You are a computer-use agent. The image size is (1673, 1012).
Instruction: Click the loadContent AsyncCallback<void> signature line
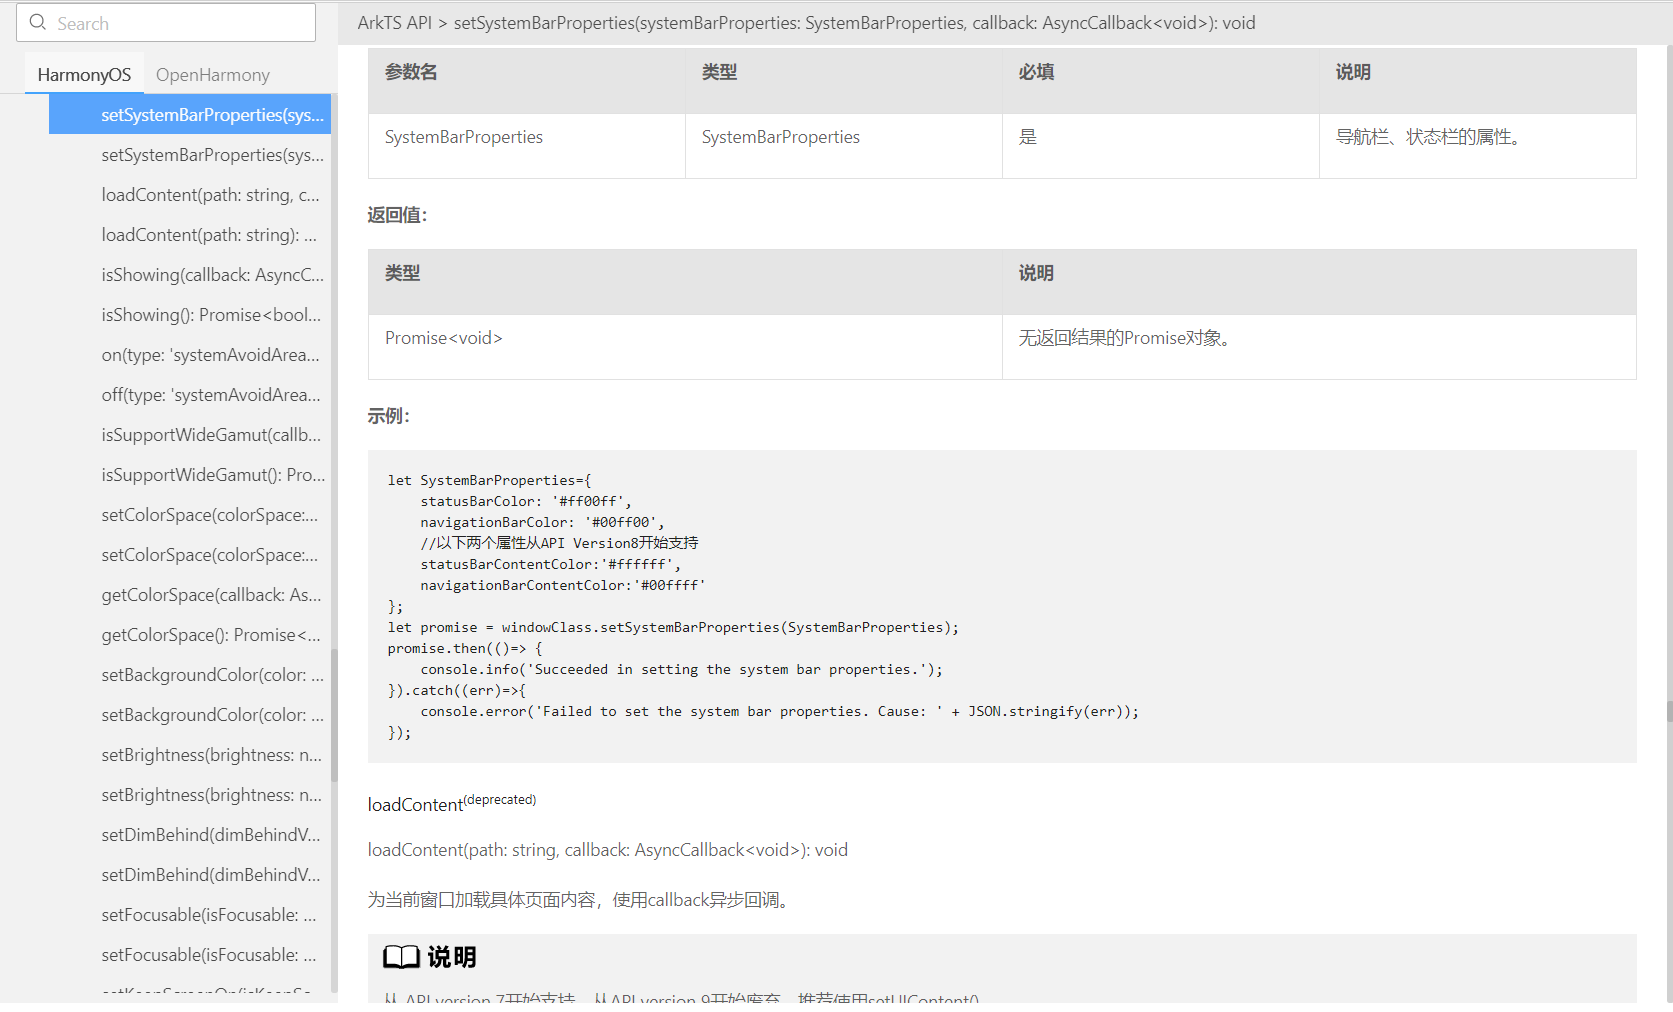pos(608,850)
